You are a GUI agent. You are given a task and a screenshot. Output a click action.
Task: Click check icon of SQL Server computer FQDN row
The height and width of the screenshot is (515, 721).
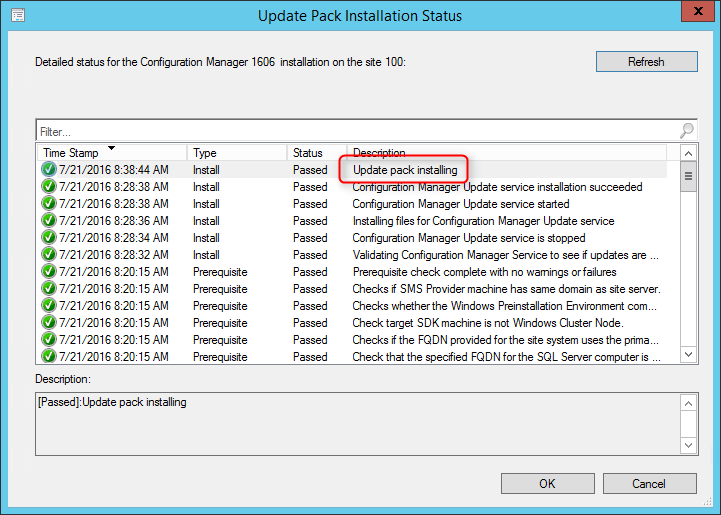tap(48, 356)
